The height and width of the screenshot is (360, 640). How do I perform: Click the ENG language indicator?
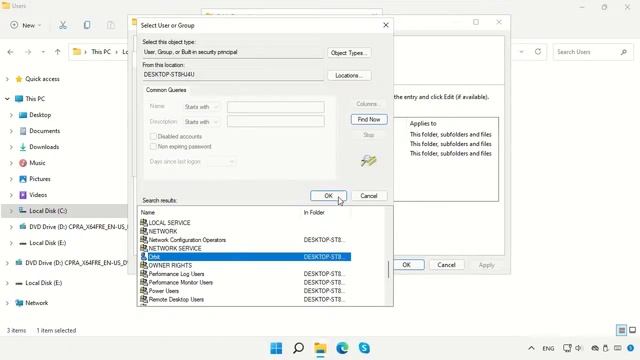coord(548,348)
